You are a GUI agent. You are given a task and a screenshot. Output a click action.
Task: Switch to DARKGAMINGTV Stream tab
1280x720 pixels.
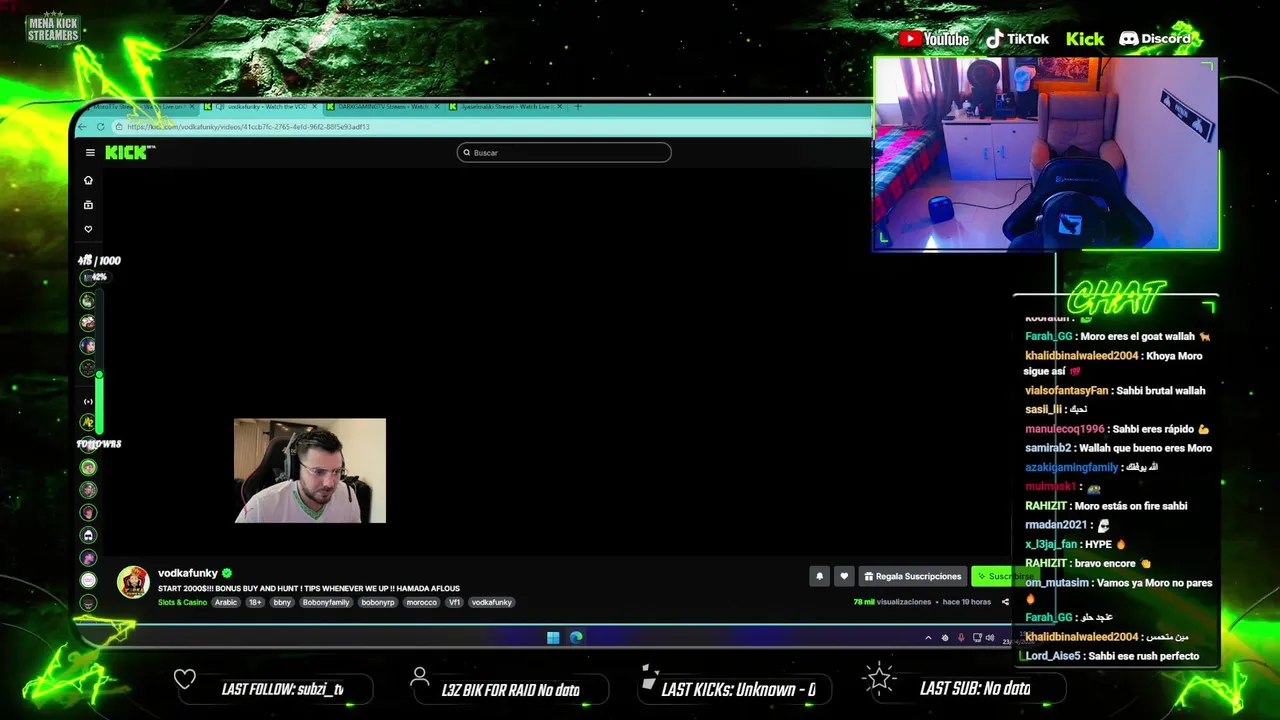pos(385,106)
